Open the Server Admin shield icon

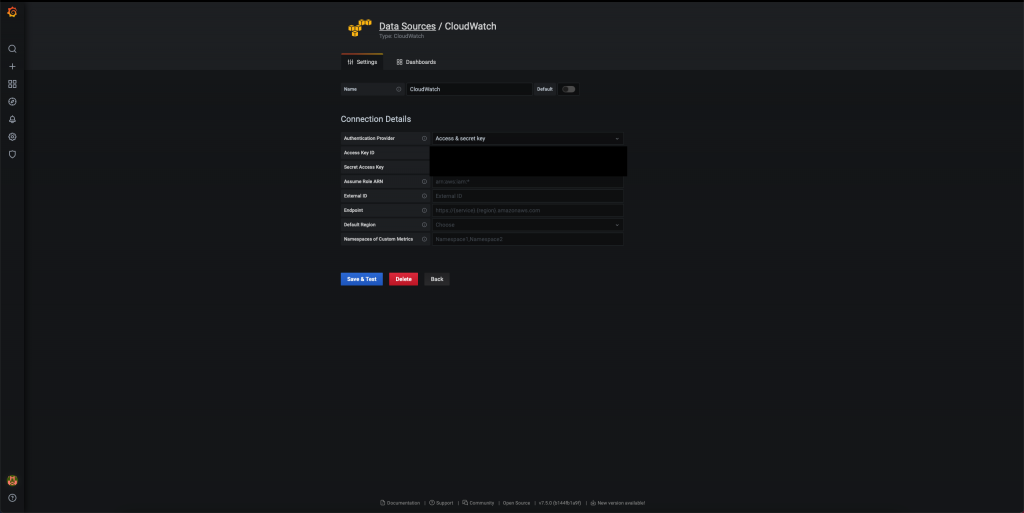12,155
